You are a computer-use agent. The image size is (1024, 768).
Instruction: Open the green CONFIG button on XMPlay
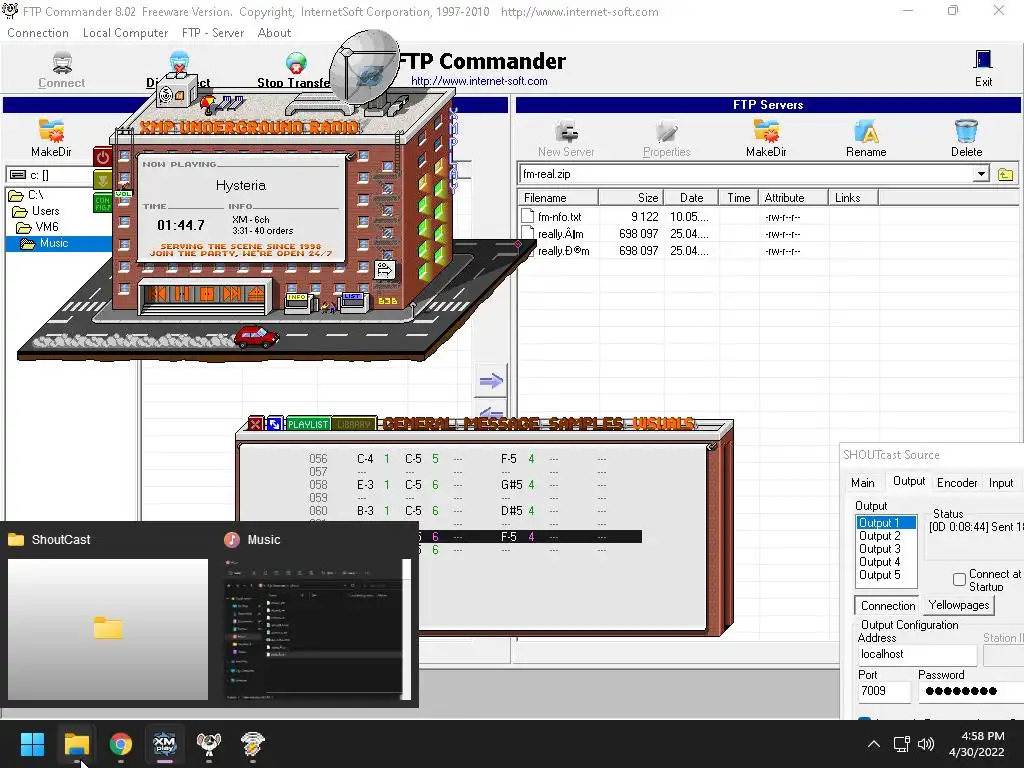point(103,204)
